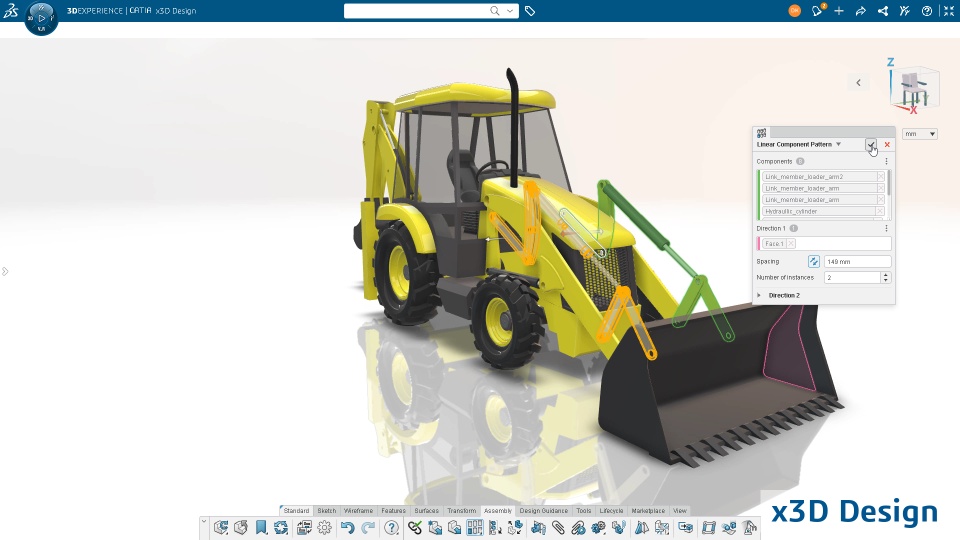This screenshot has width=960, height=540.
Task: Select the Engineering Connection chain-check icon
Action: click(x=414, y=527)
